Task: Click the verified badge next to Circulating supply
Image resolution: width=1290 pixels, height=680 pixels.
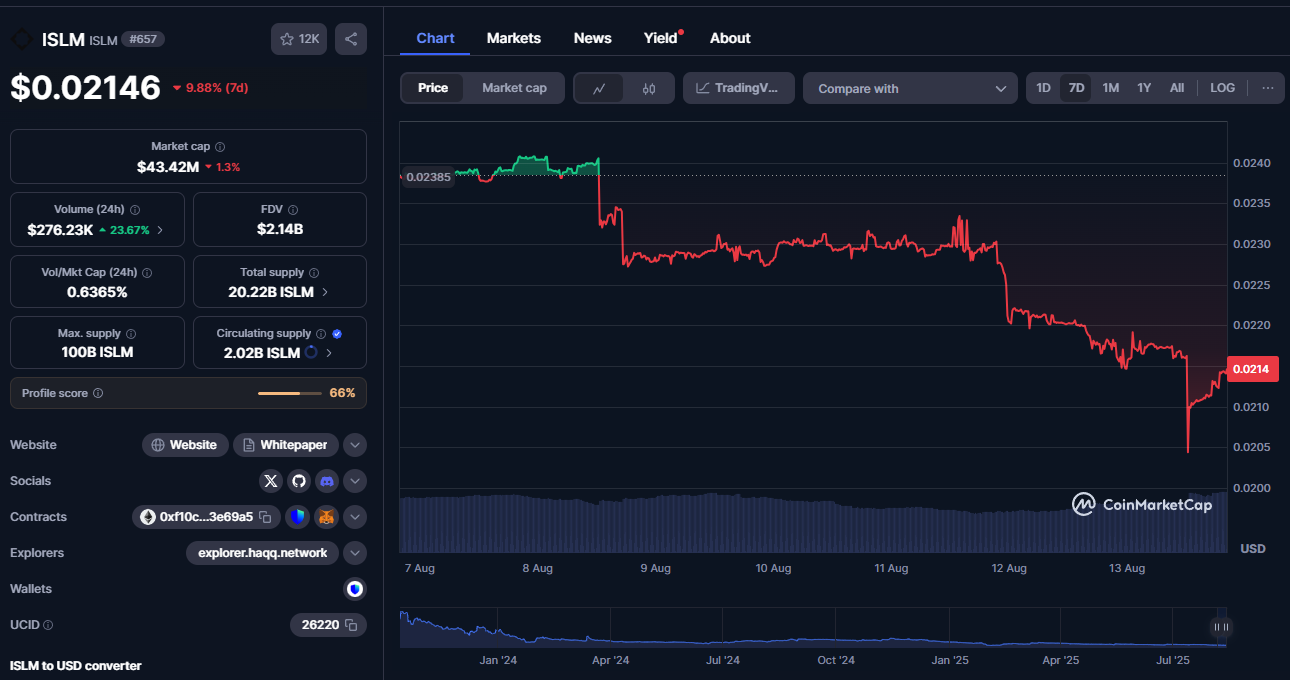Action: (337, 334)
